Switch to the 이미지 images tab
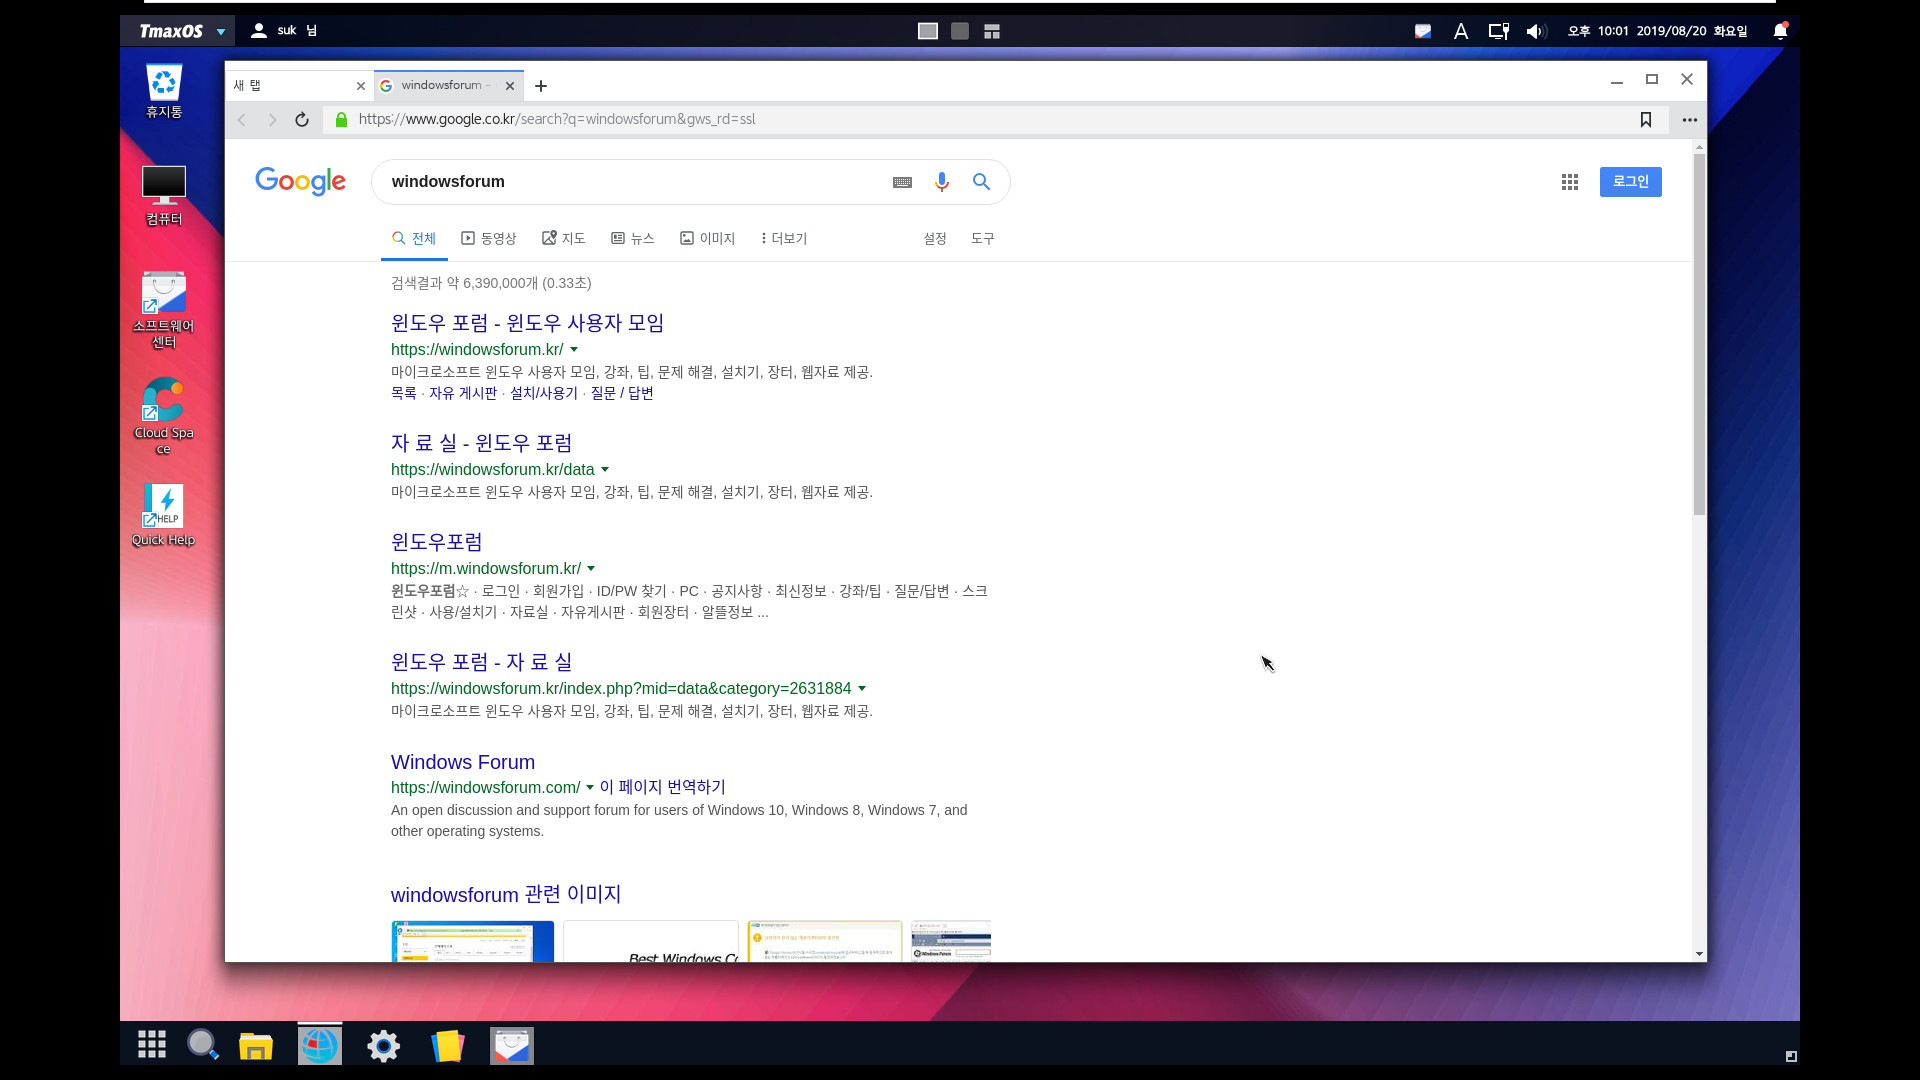The height and width of the screenshot is (1080, 1920). pyautogui.click(x=708, y=239)
